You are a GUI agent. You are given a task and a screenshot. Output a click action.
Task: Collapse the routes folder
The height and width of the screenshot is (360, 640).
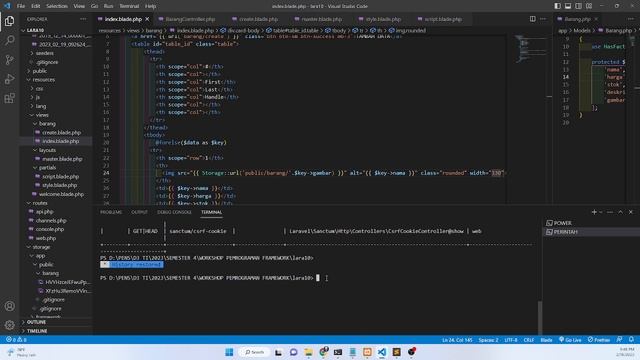(56, 203)
